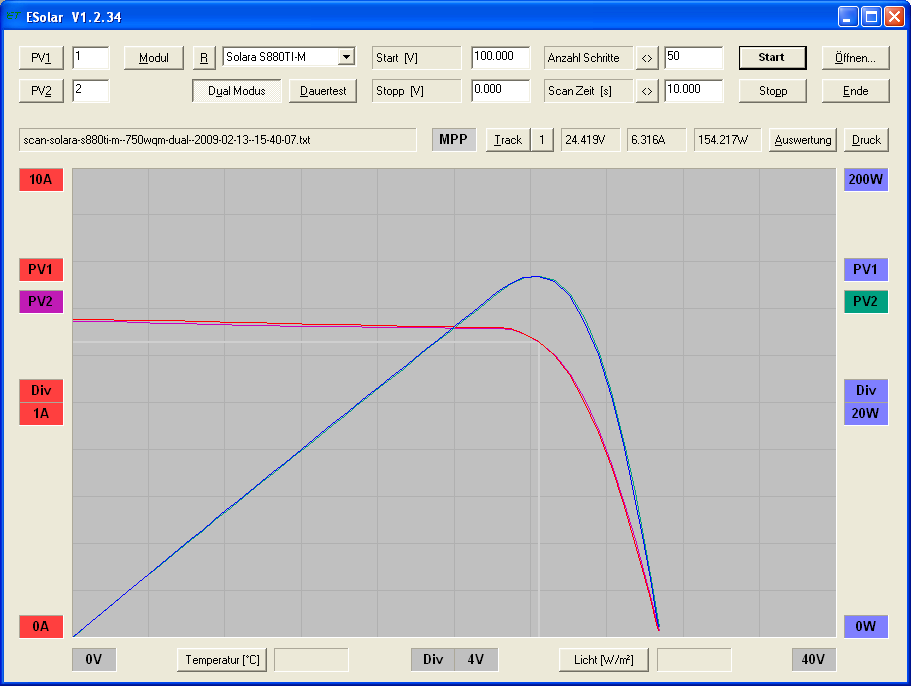Click the <> button beside Scan Zeit
The width and height of the screenshot is (911, 686).
[647, 91]
